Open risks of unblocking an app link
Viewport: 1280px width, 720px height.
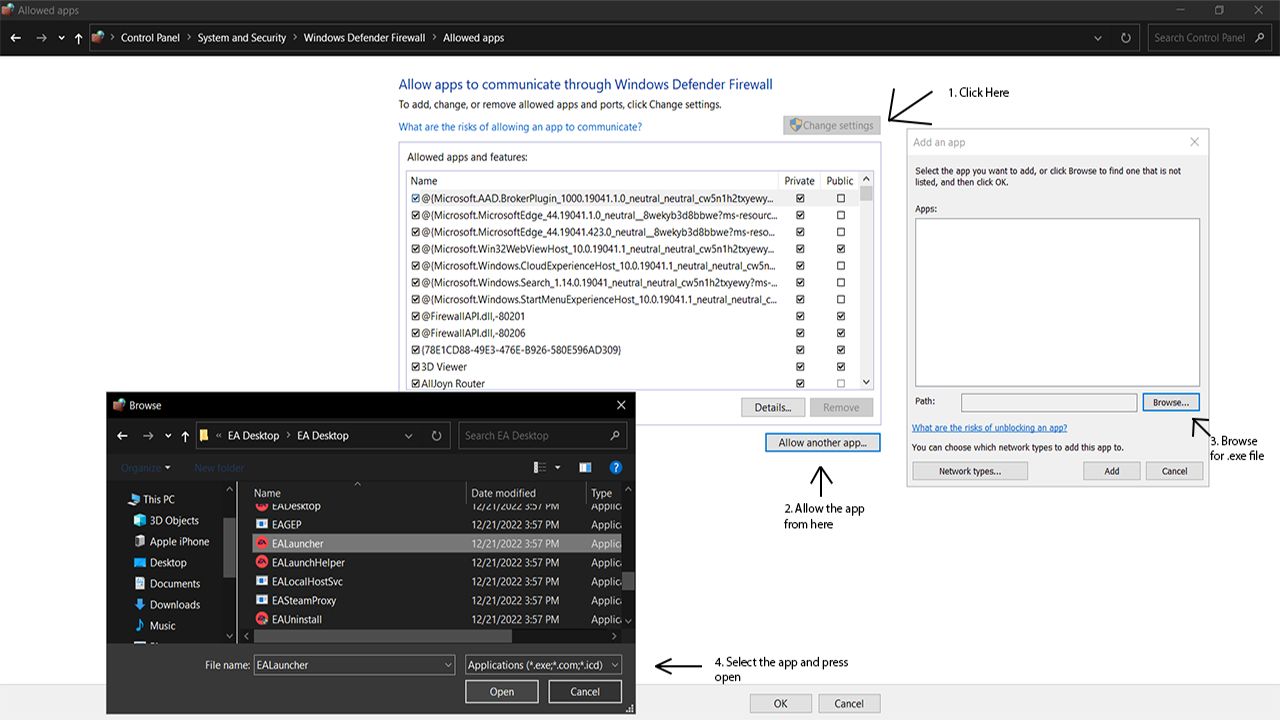point(989,428)
